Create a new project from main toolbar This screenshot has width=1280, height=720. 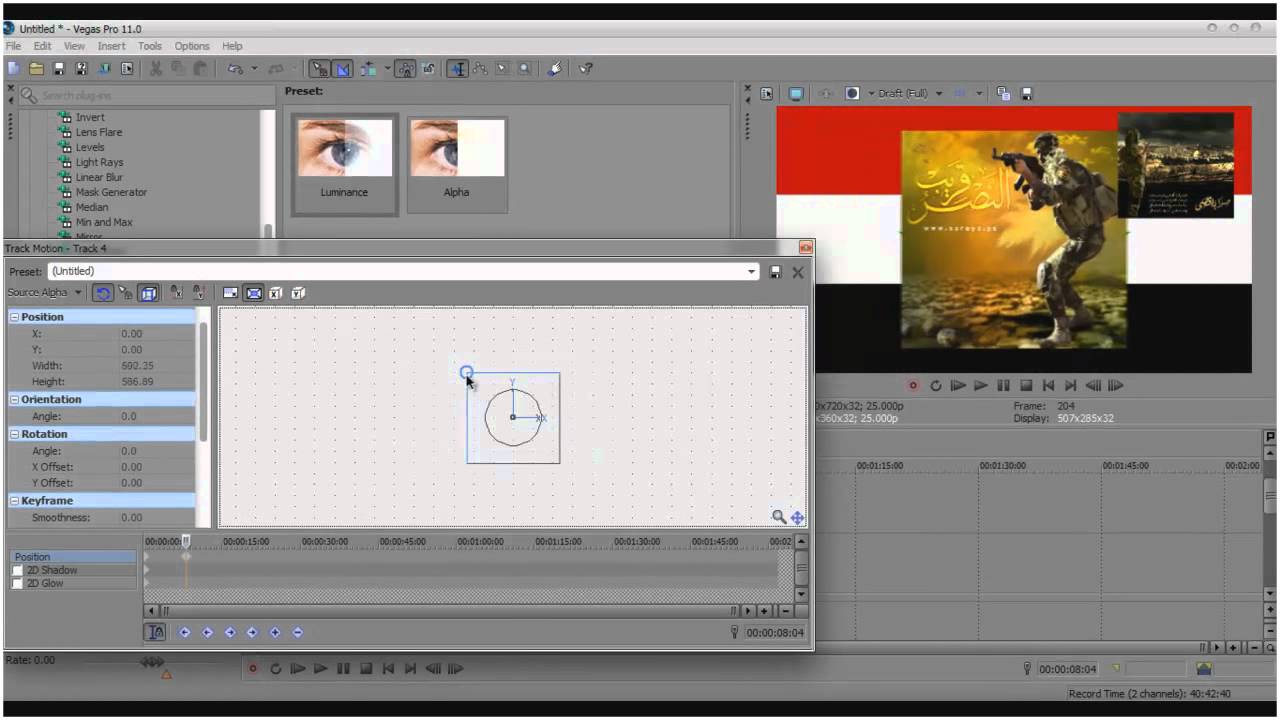coord(13,69)
